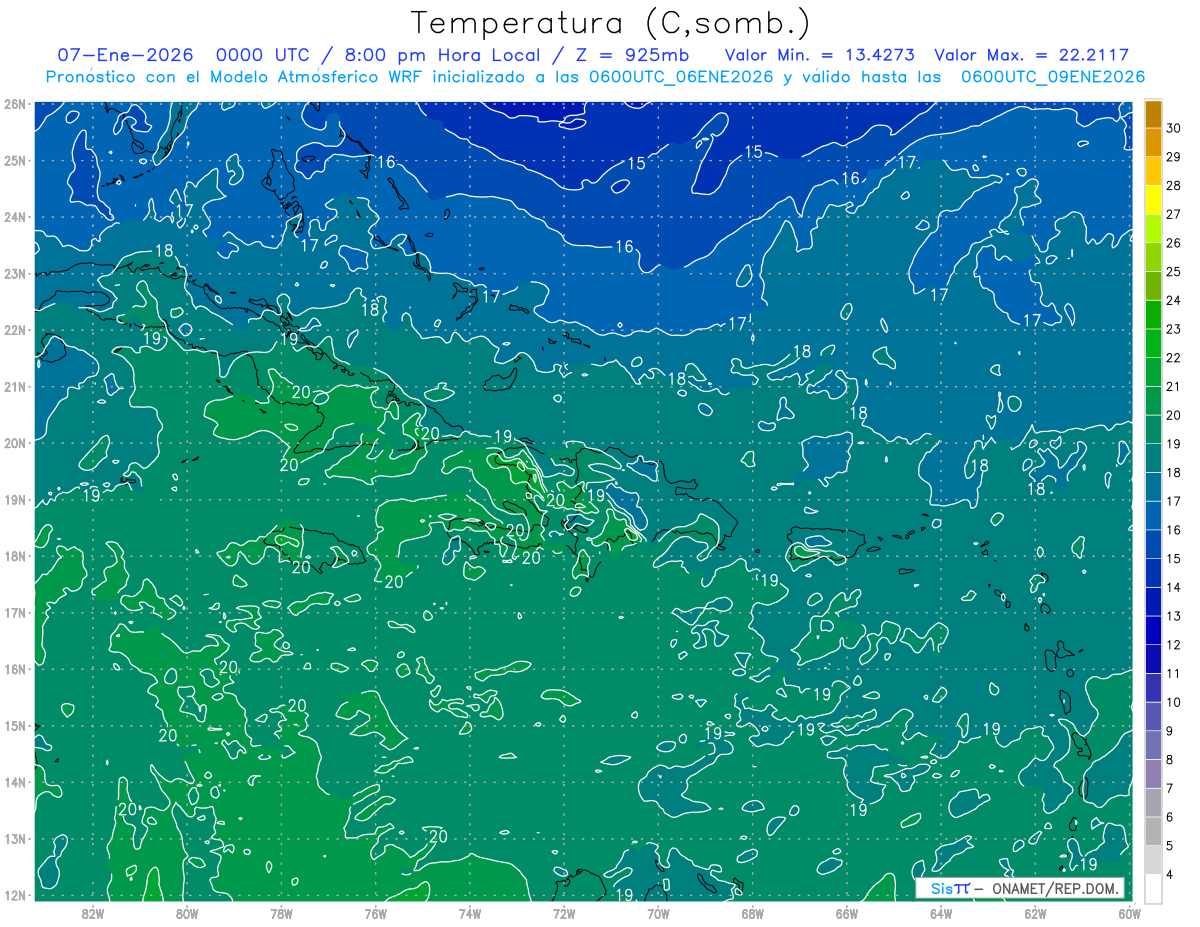
Task: Pick the white swatch at the scale bottom
Action: (1153, 888)
